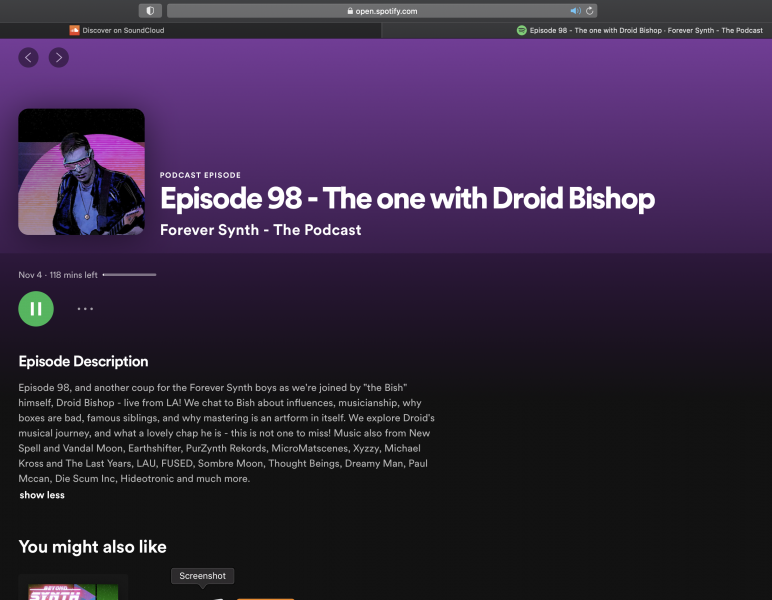Switch to the Discover on SoundCloud tab
The width and height of the screenshot is (772, 600).
(191, 31)
